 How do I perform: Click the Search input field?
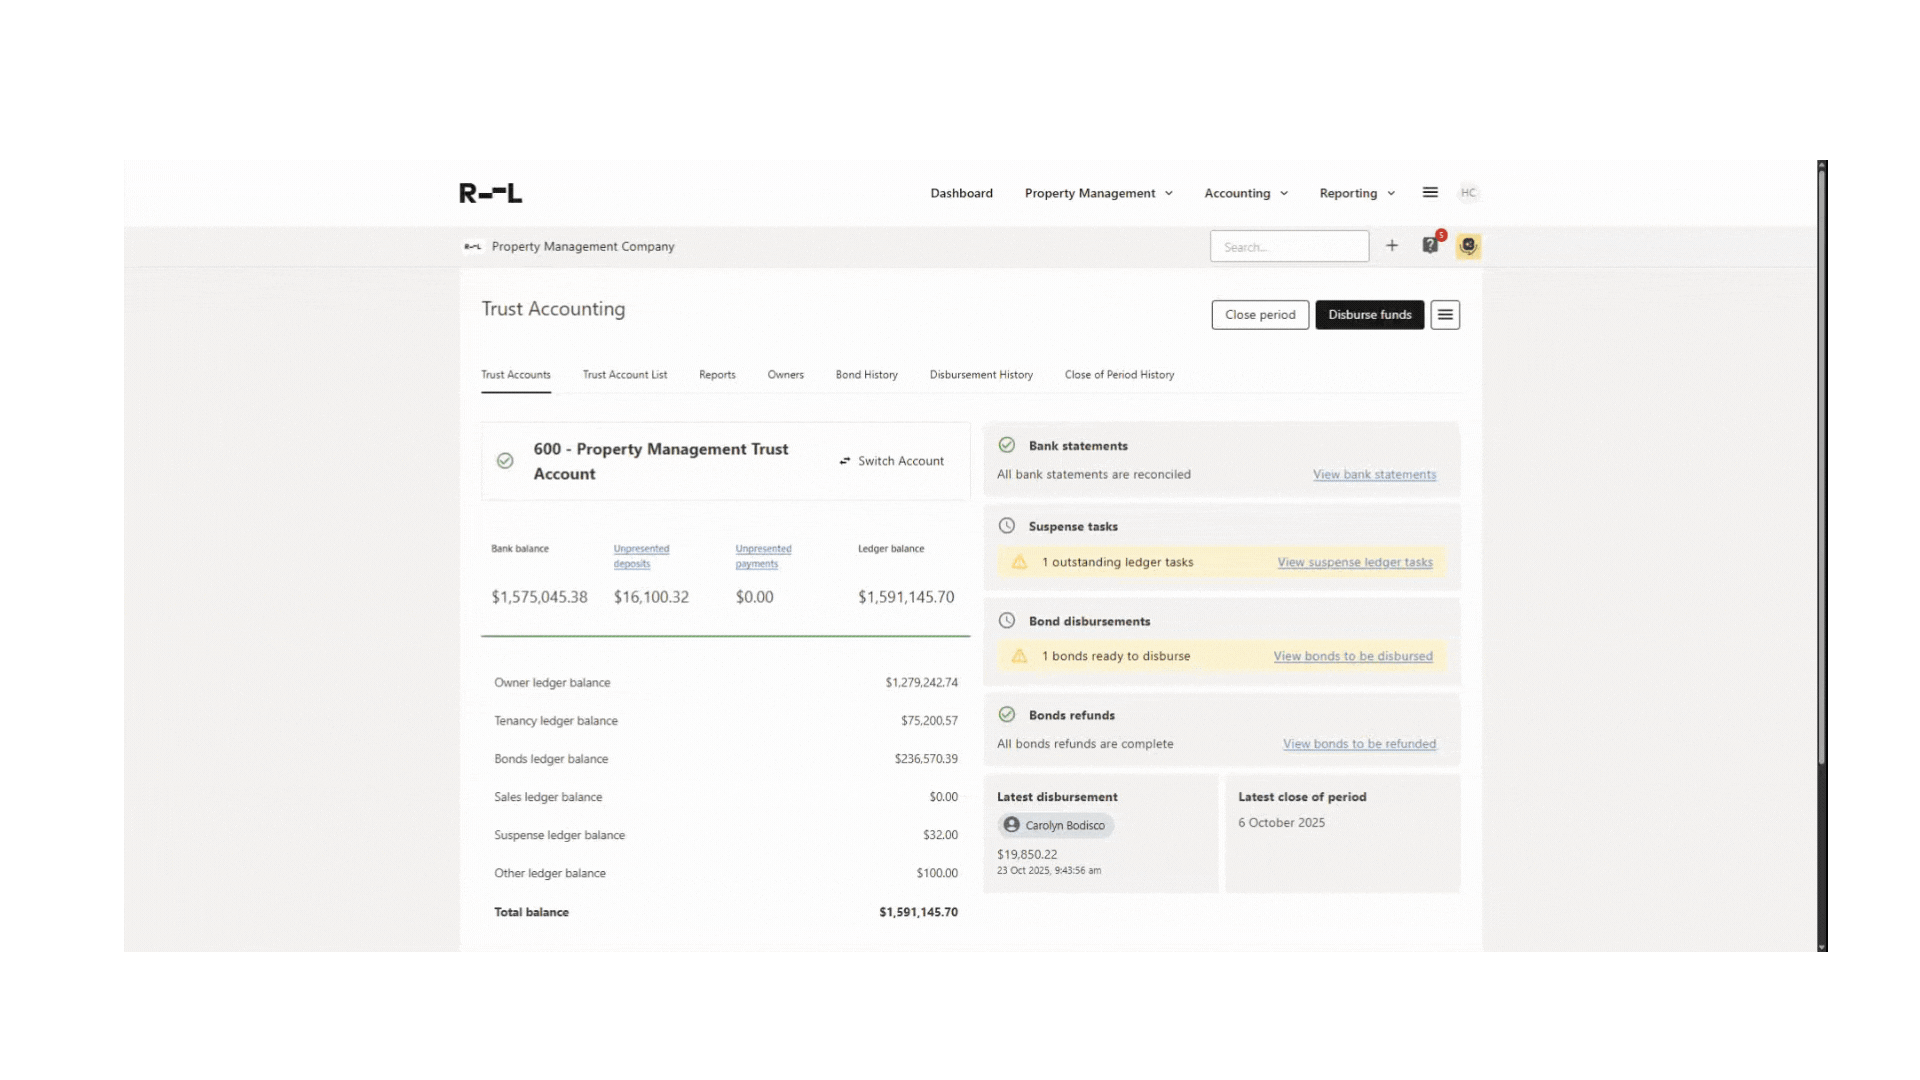(1288, 247)
